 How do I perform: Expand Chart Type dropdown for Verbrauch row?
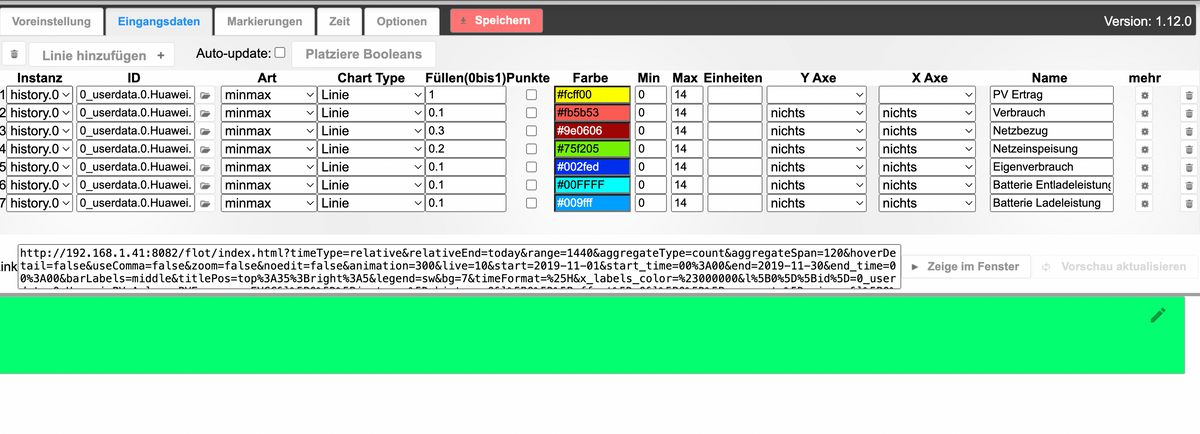[370, 113]
